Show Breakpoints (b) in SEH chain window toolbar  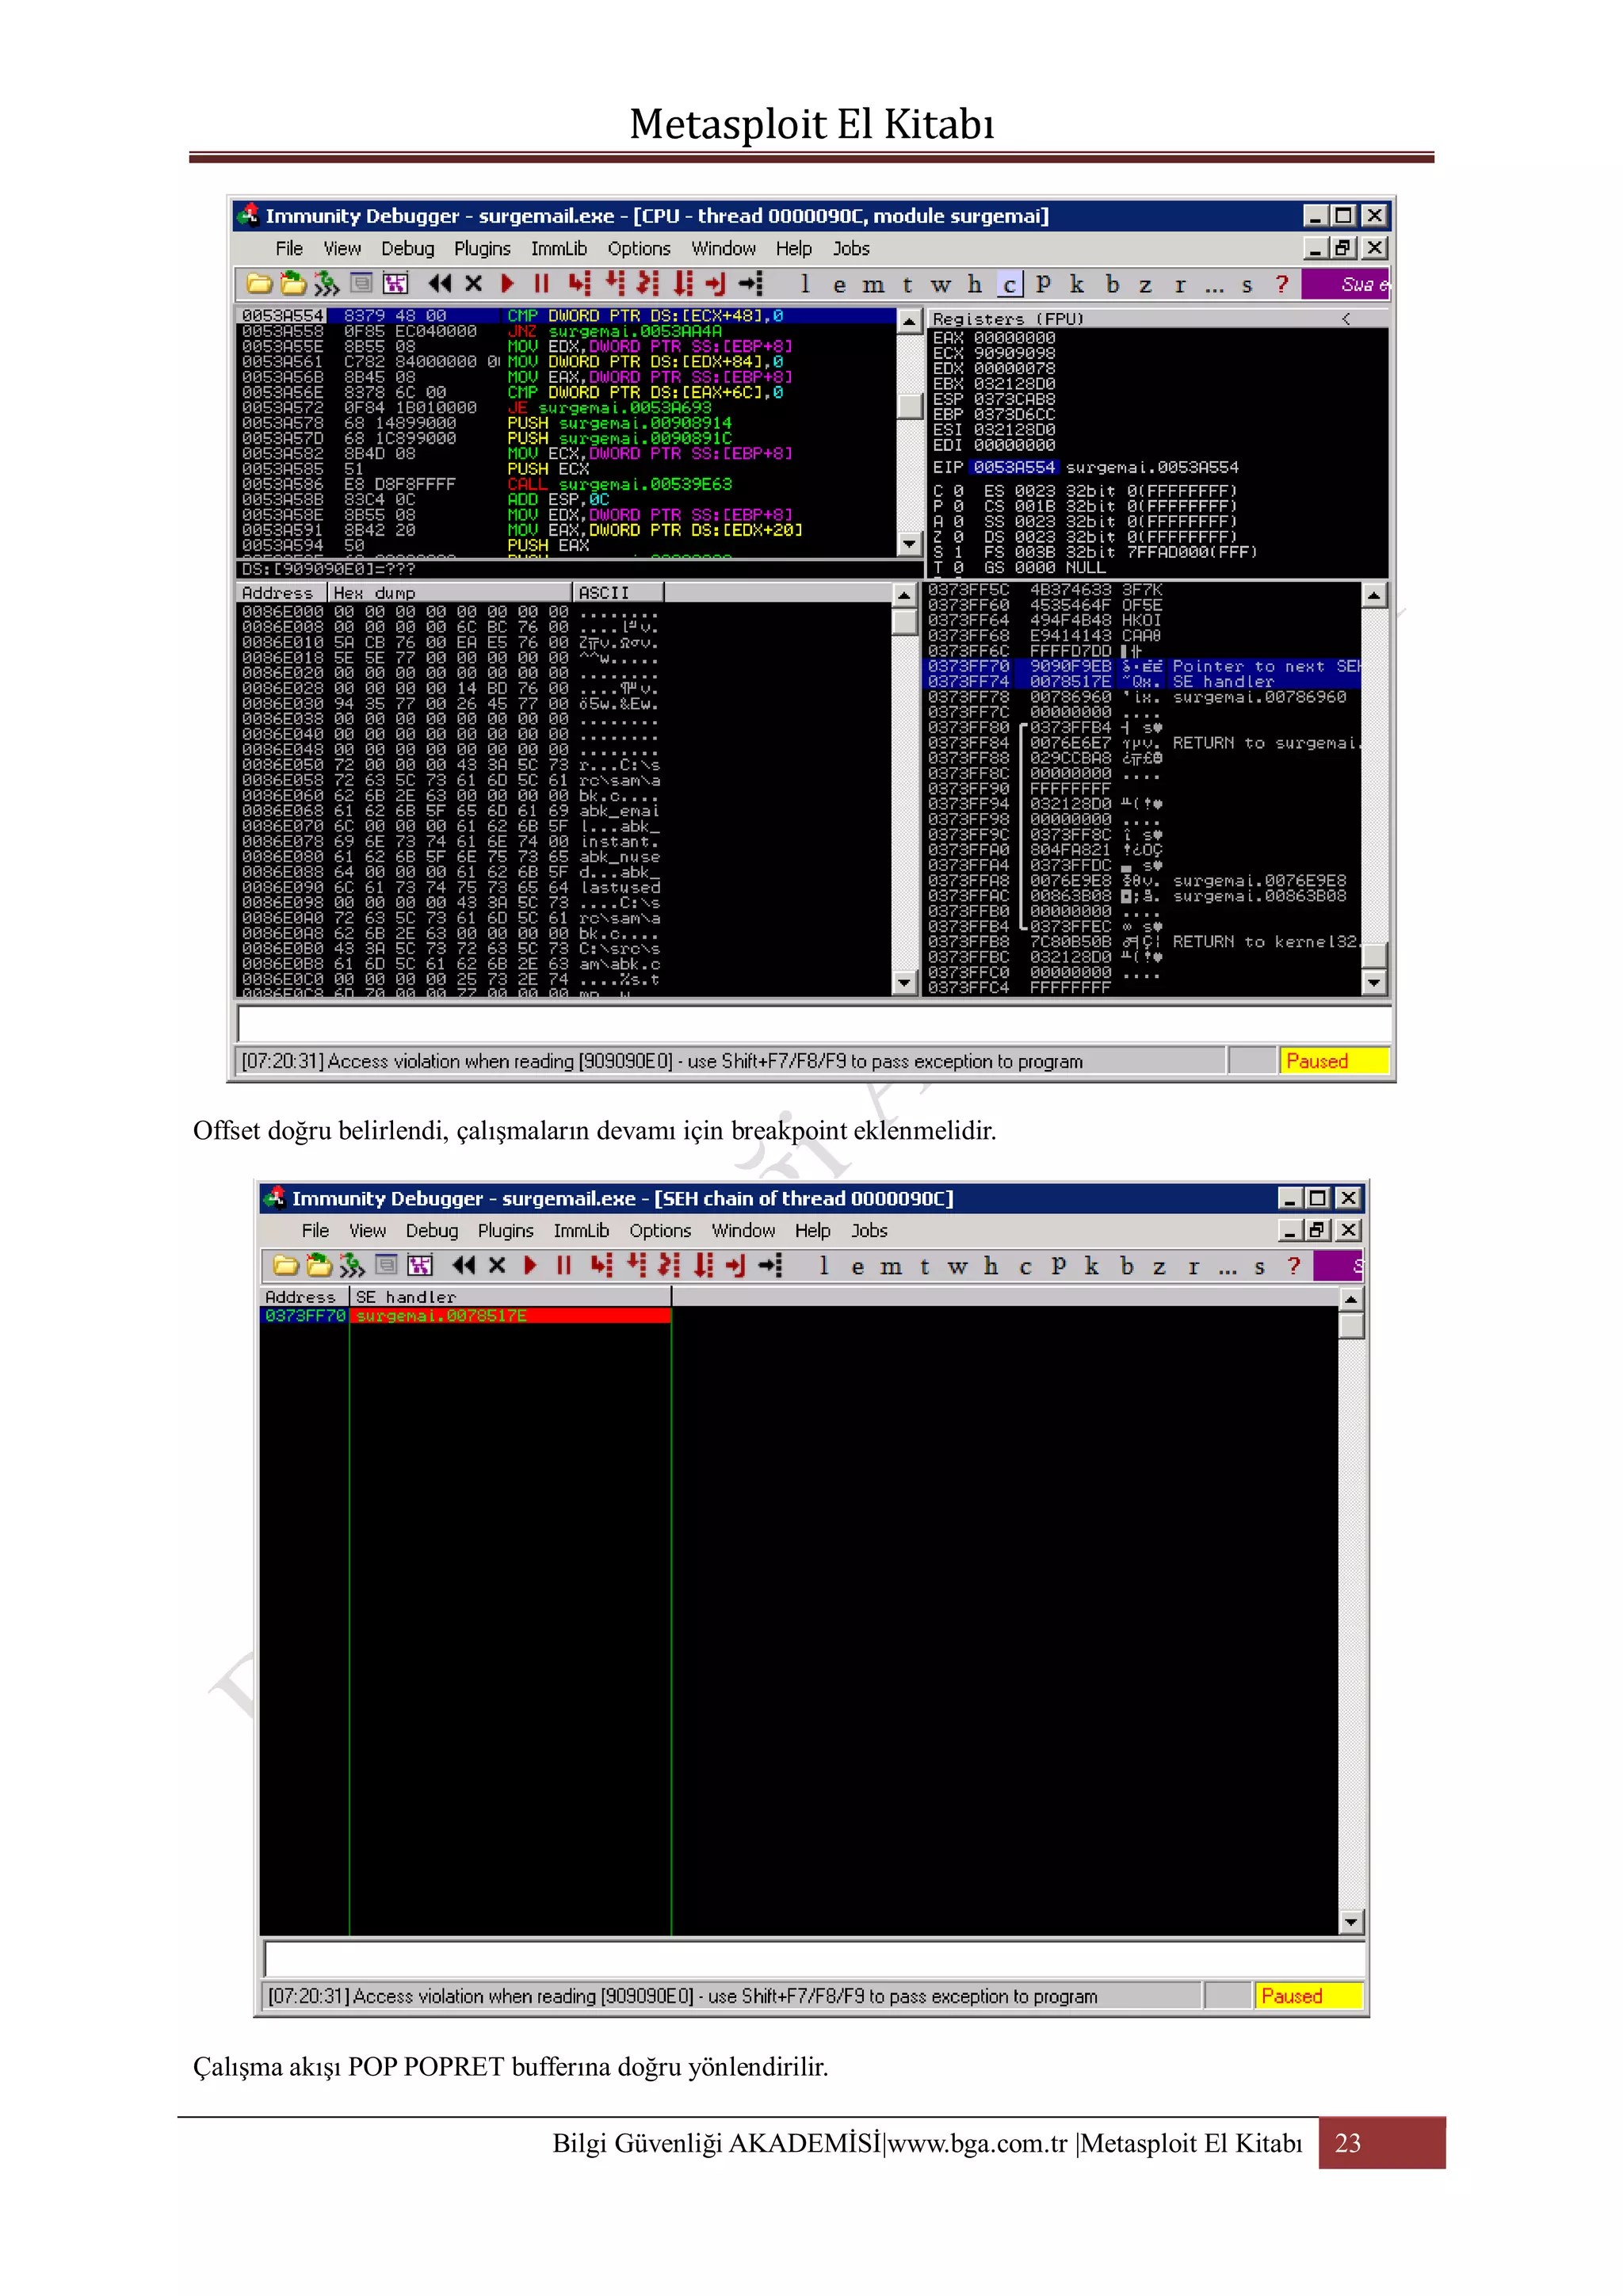pyautogui.click(x=1127, y=1267)
